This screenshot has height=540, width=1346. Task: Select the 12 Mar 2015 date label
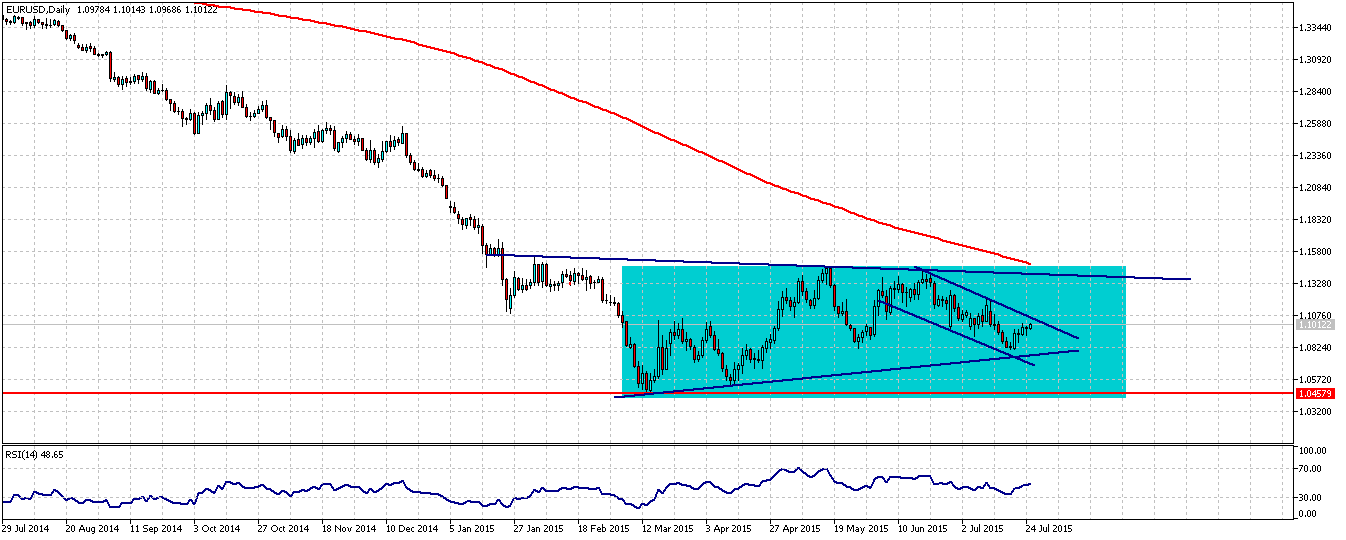pos(667,527)
